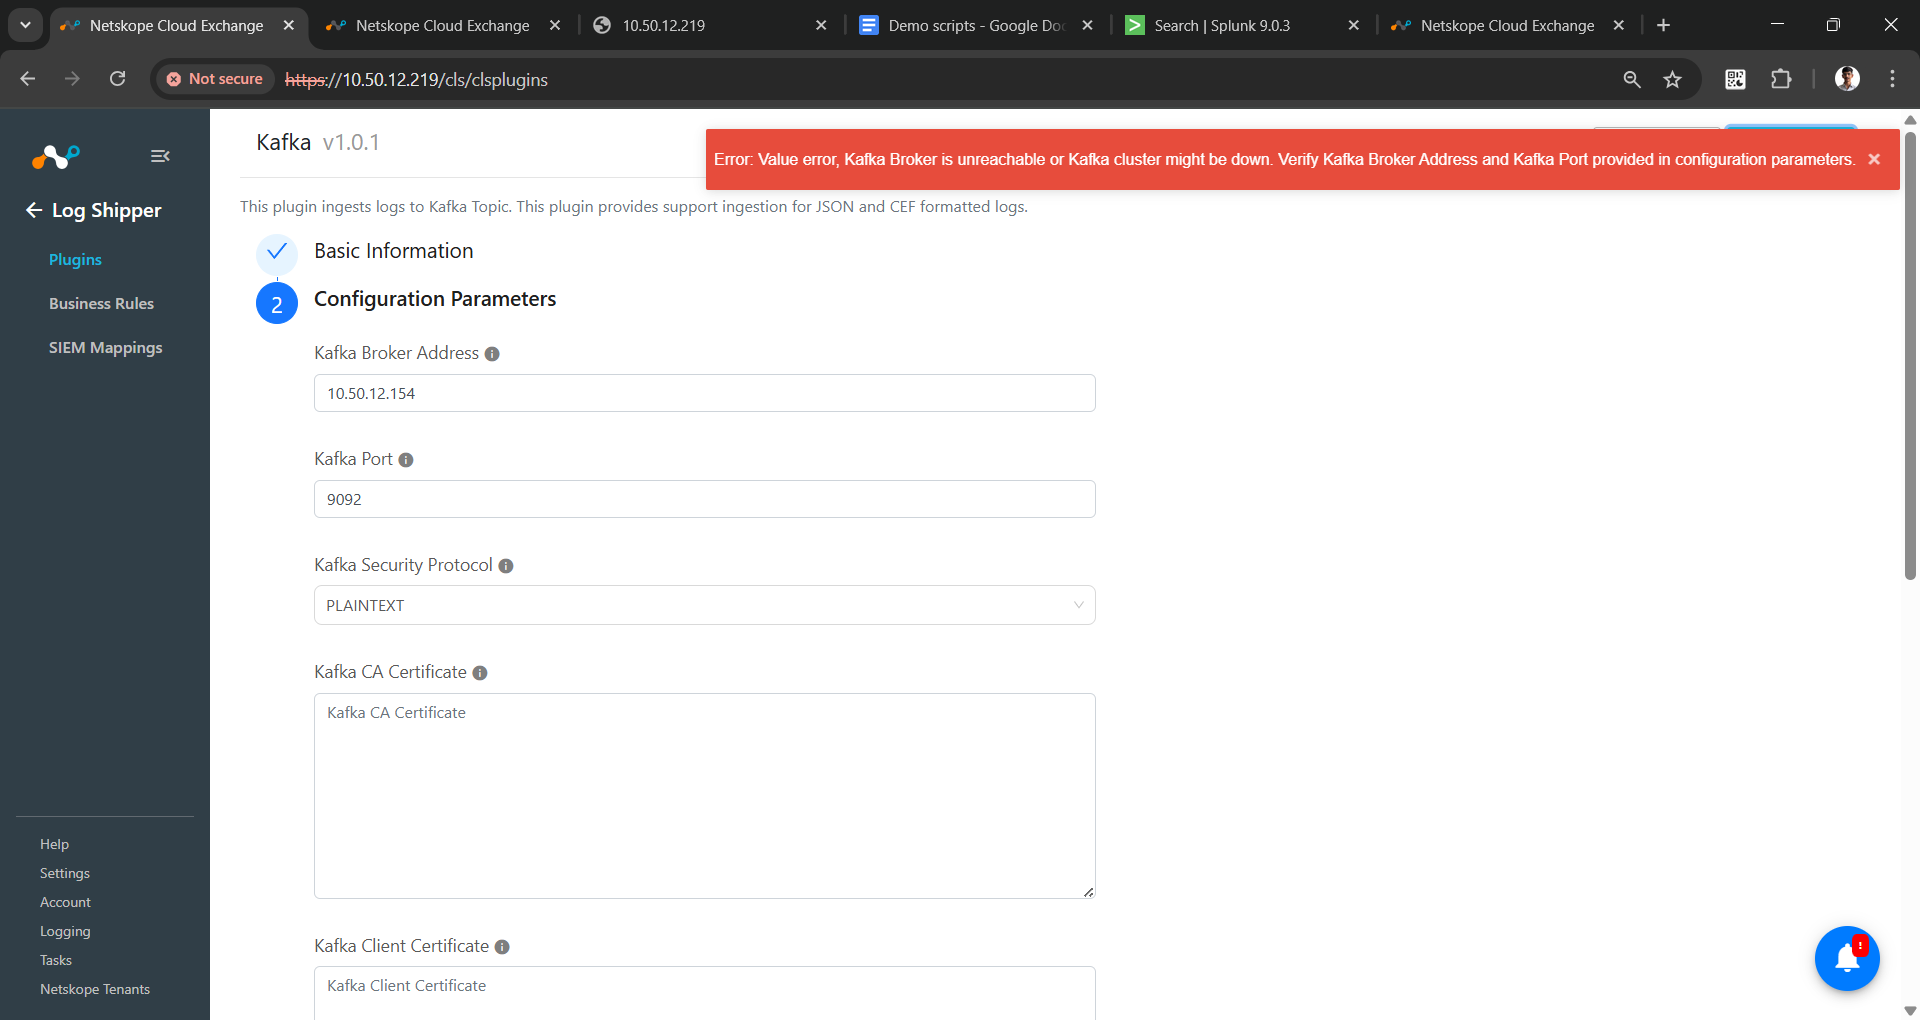
Task: Open the QR code extension icon
Action: point(1736,79)
